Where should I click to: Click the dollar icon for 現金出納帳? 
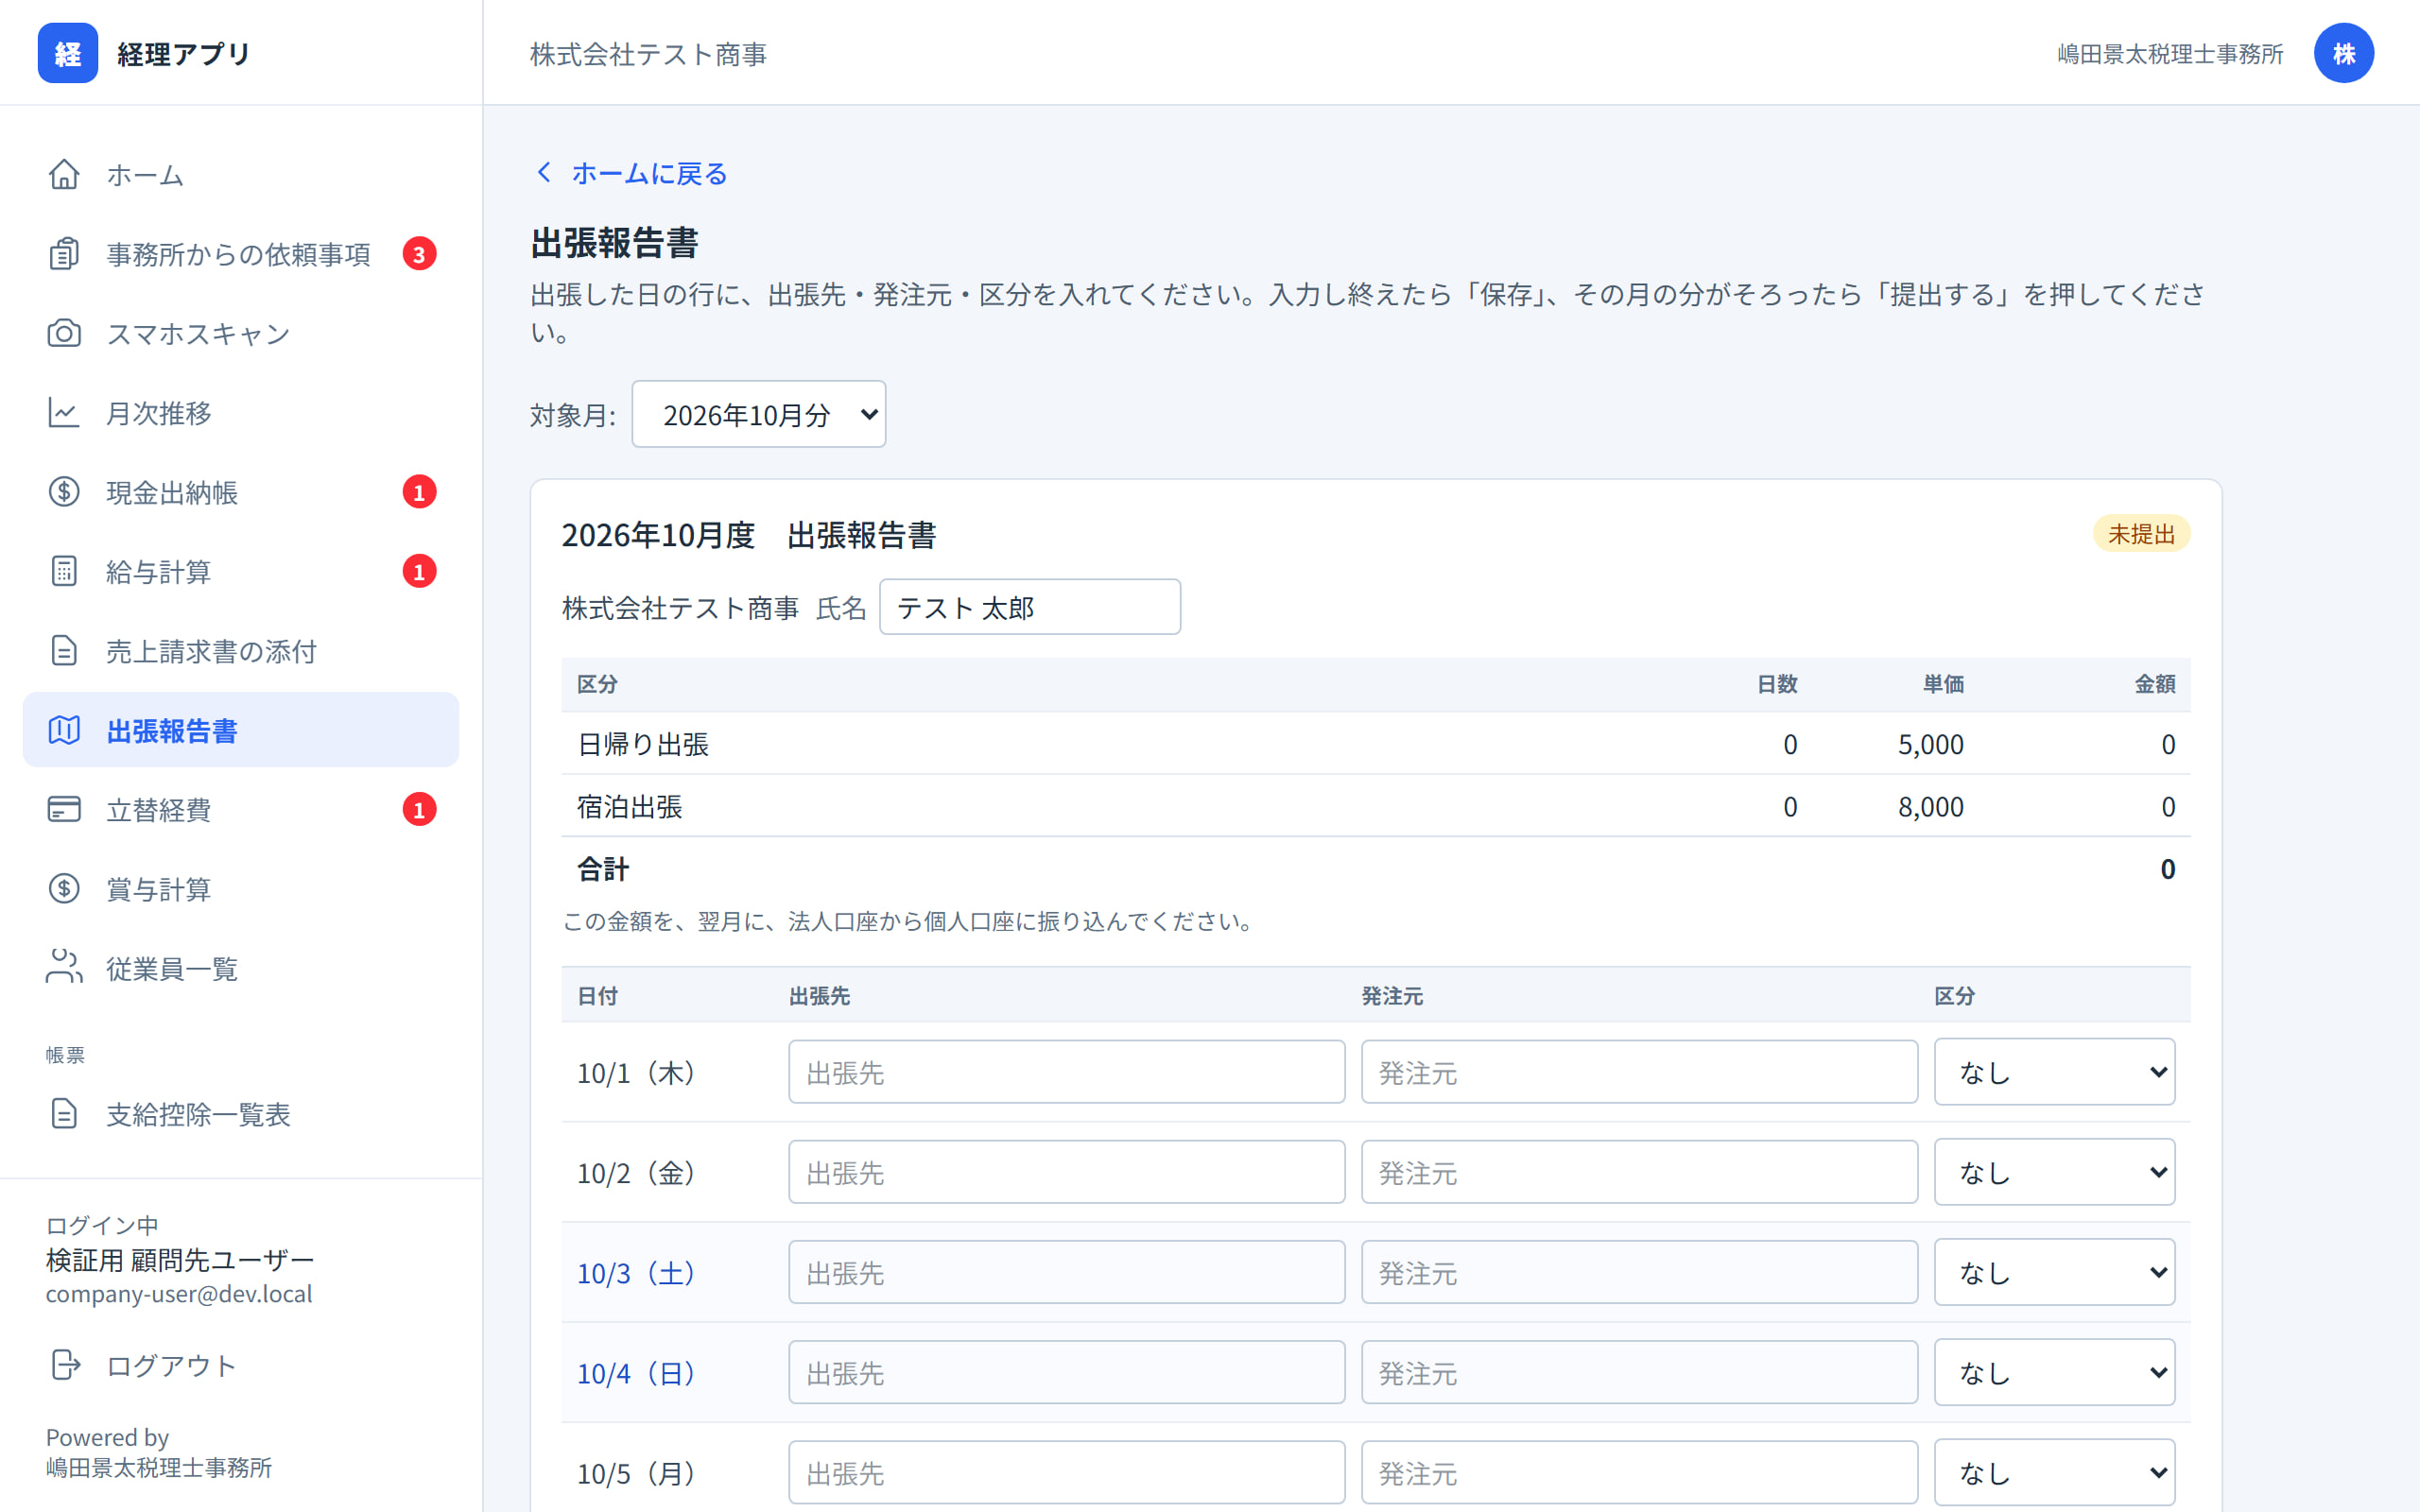click(x=64, y=492)
